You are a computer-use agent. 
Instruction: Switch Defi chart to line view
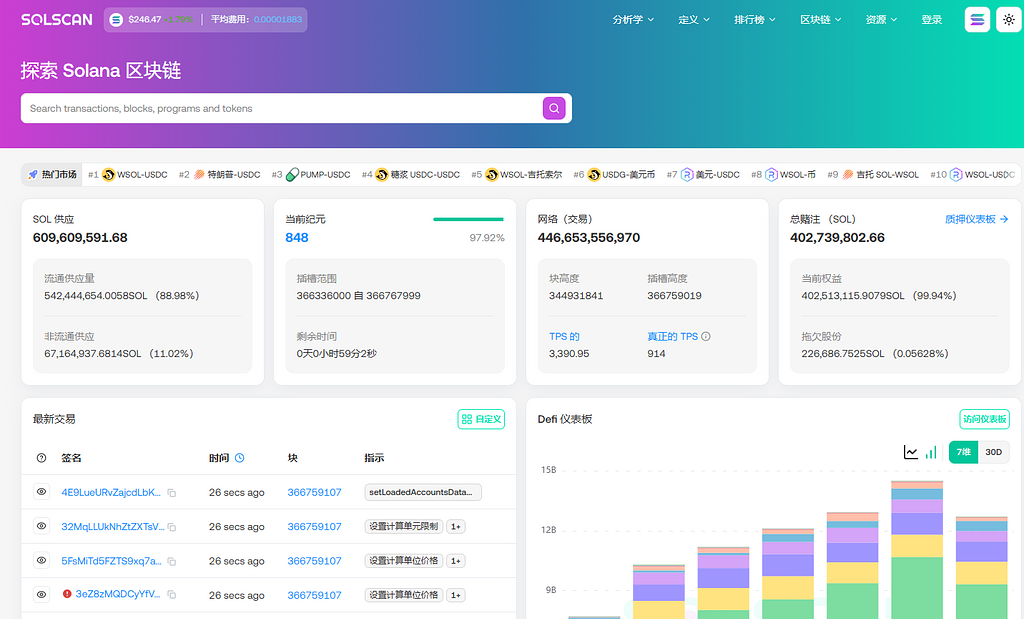(911, 452)
